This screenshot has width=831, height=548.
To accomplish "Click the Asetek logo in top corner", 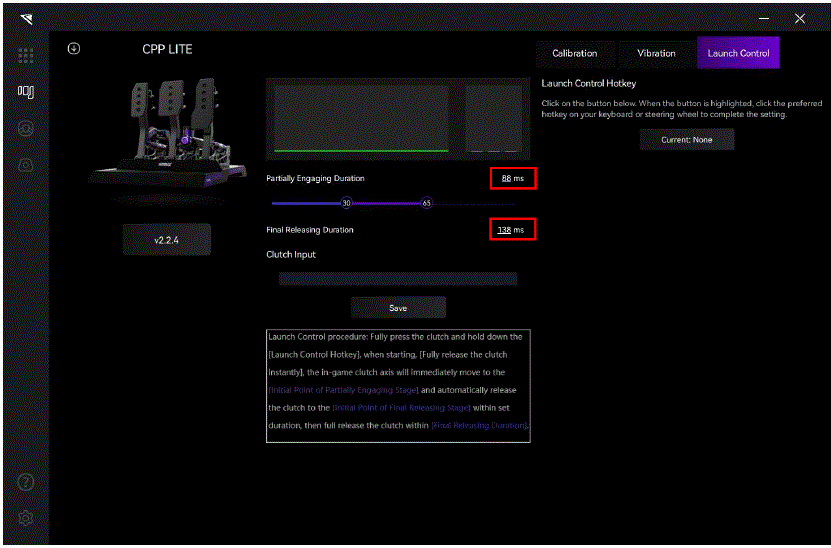I will (x=26, y=19).
